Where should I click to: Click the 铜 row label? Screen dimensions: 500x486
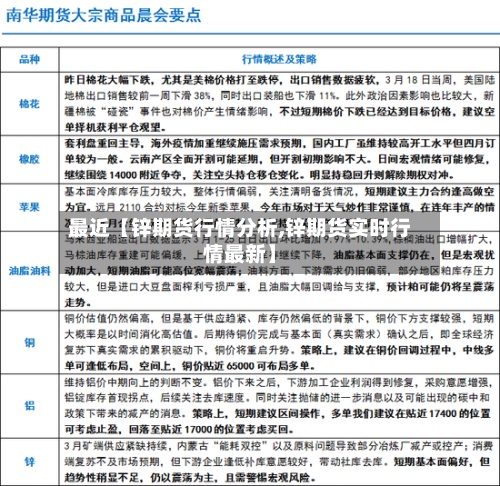coord(30,342)
